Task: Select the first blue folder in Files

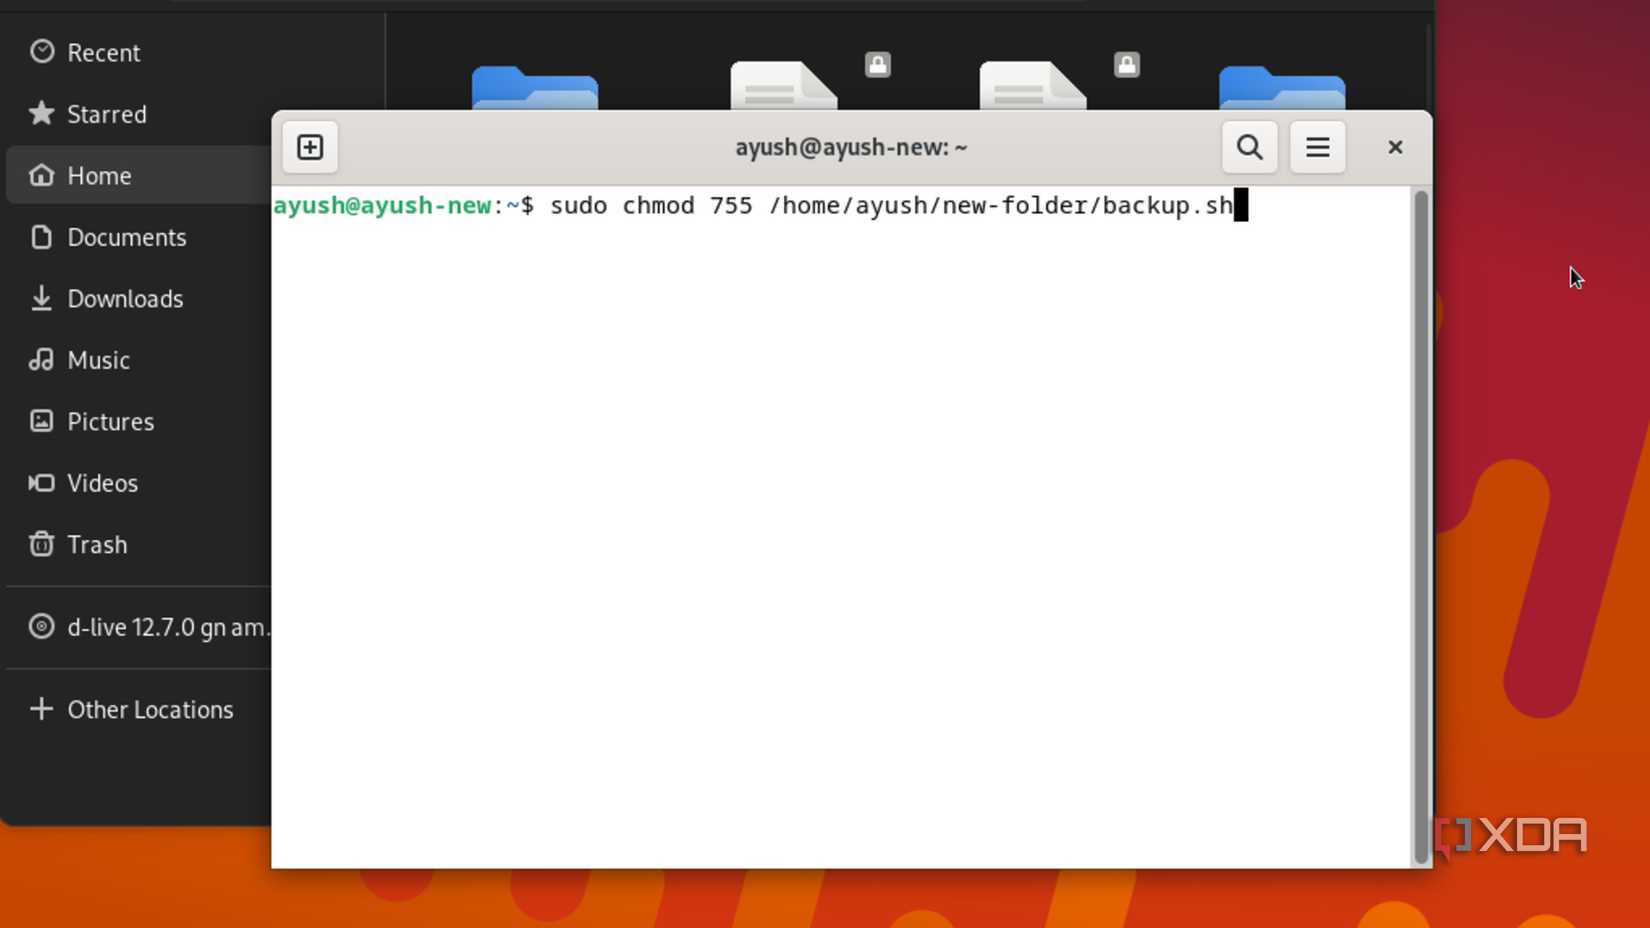Action: [x=535, y=88]
